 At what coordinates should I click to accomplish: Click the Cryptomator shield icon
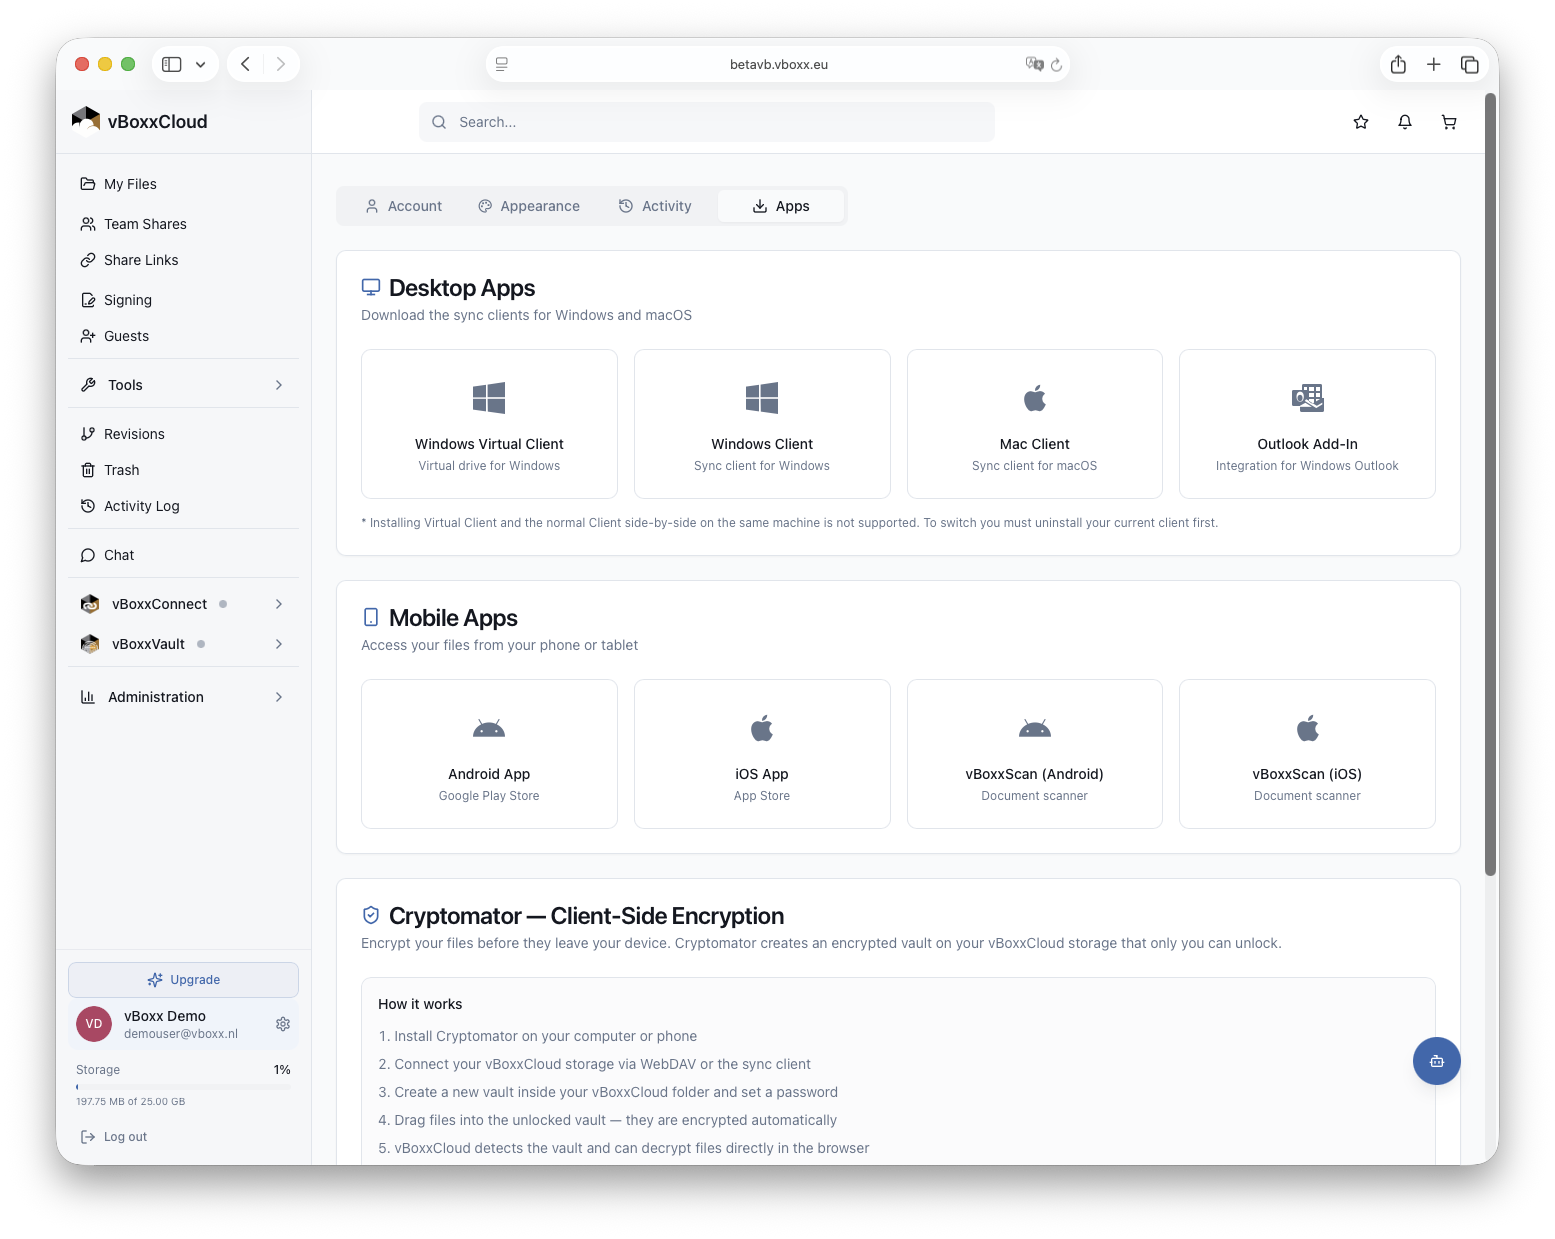pyautogui.click(x=371, y=915)
